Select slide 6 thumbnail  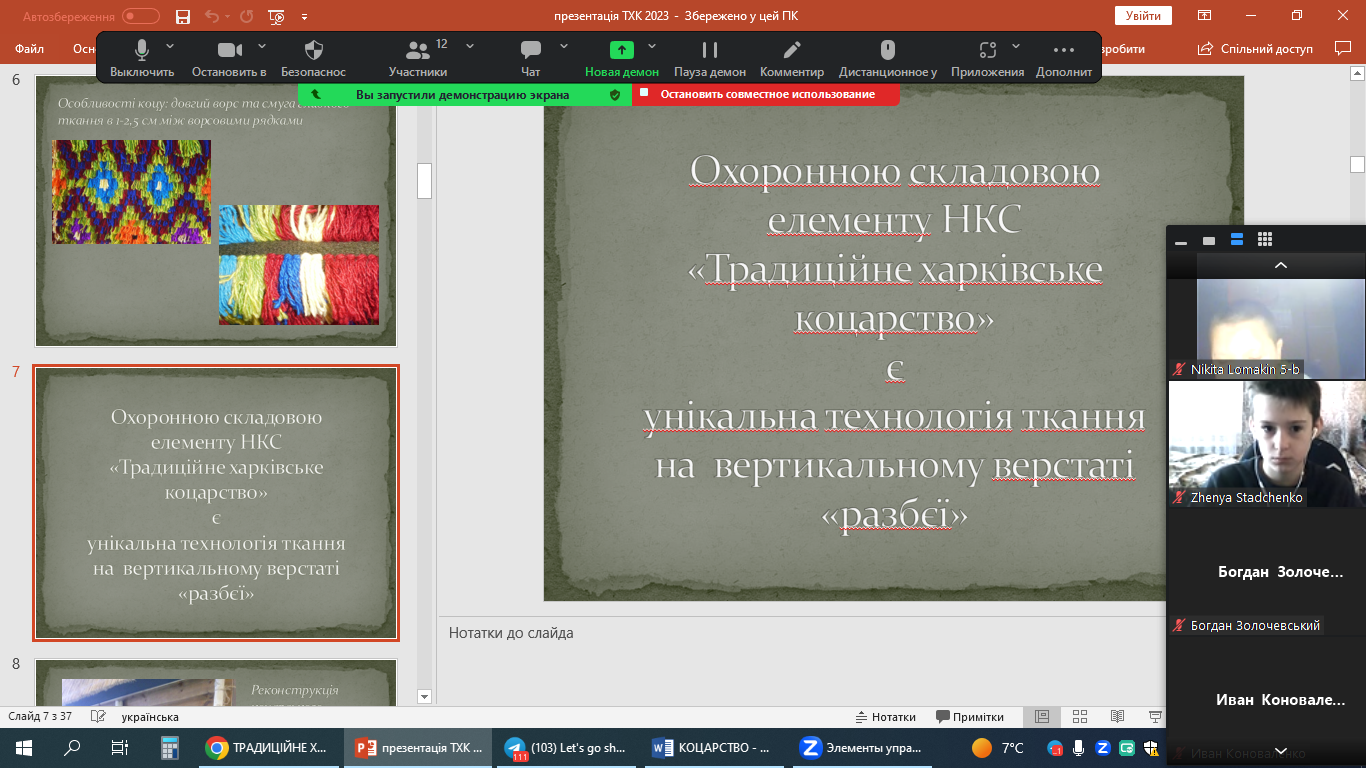coord(216,211)
